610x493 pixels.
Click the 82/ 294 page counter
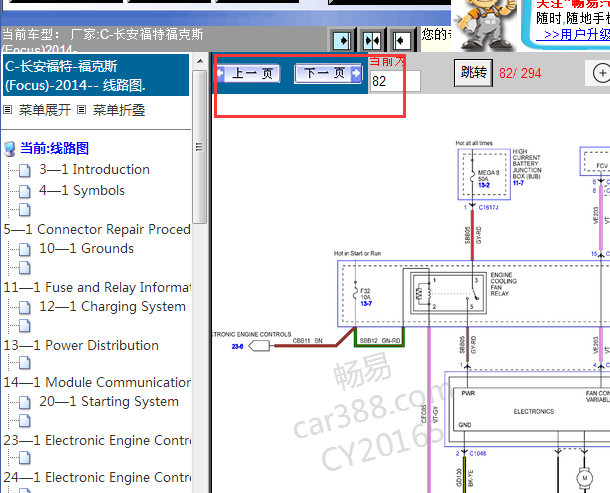(520, 73)
